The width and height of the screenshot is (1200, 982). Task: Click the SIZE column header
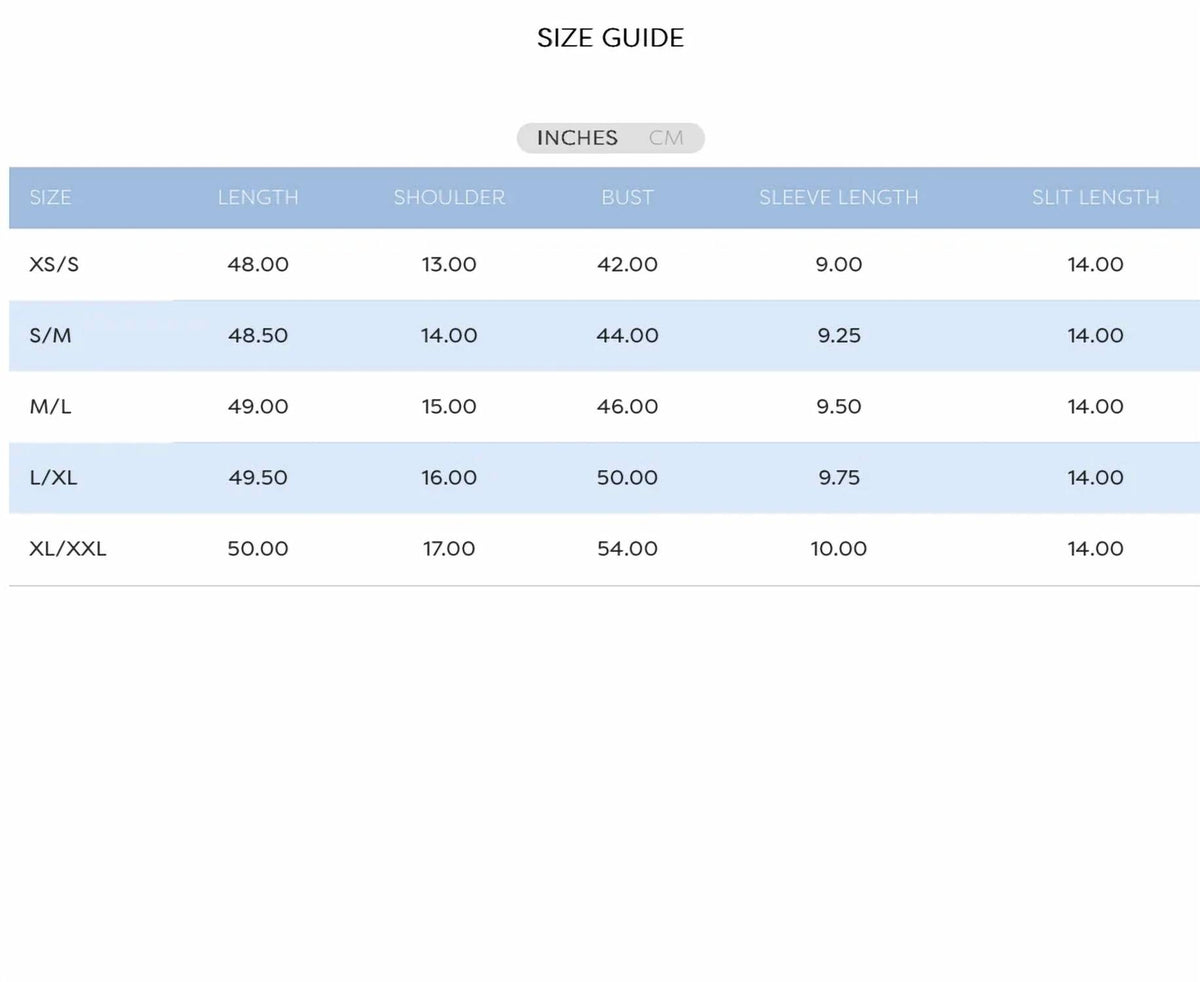(50, 198)
